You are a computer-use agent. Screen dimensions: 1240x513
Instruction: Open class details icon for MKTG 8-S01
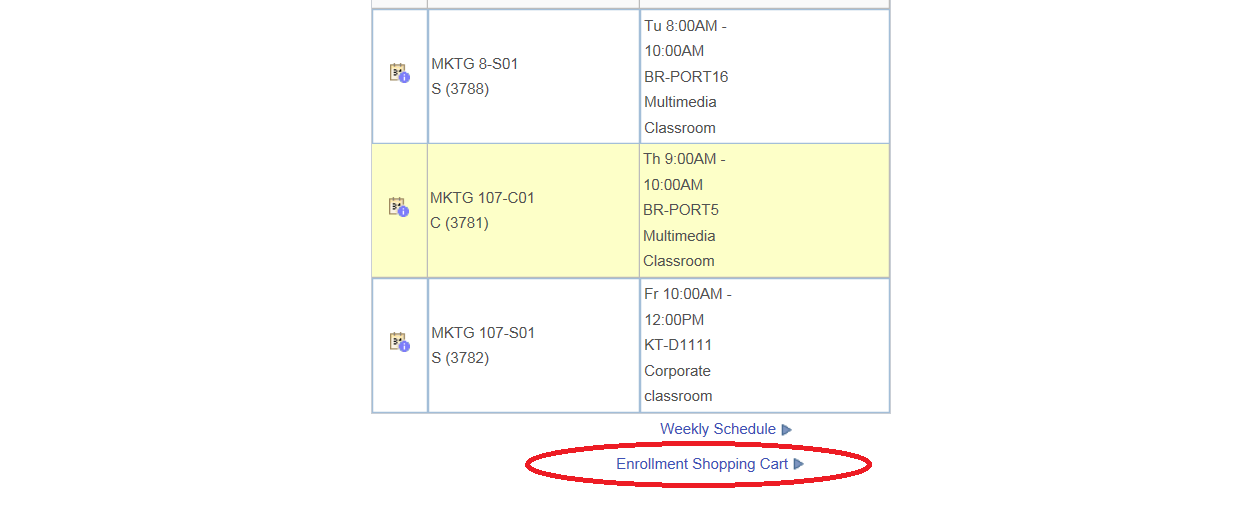399,73
